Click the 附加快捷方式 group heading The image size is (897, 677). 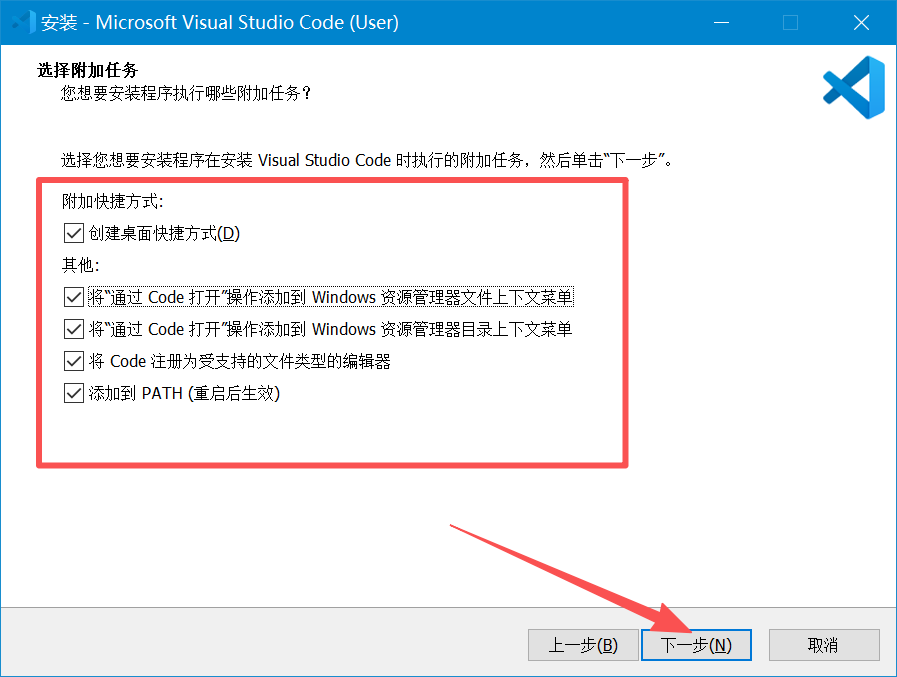[x=113, y=201]
